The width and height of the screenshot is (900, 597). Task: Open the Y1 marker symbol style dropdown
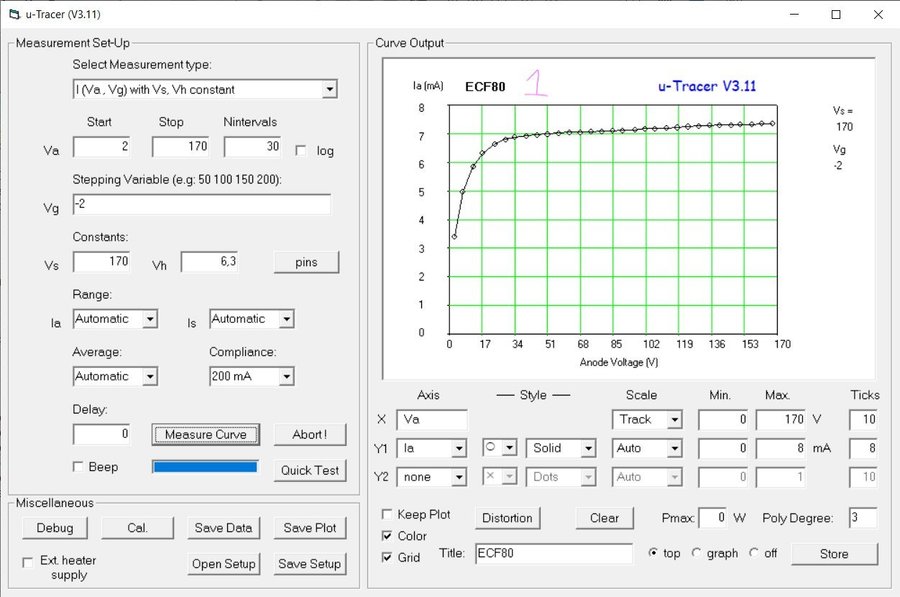point(509,448)
